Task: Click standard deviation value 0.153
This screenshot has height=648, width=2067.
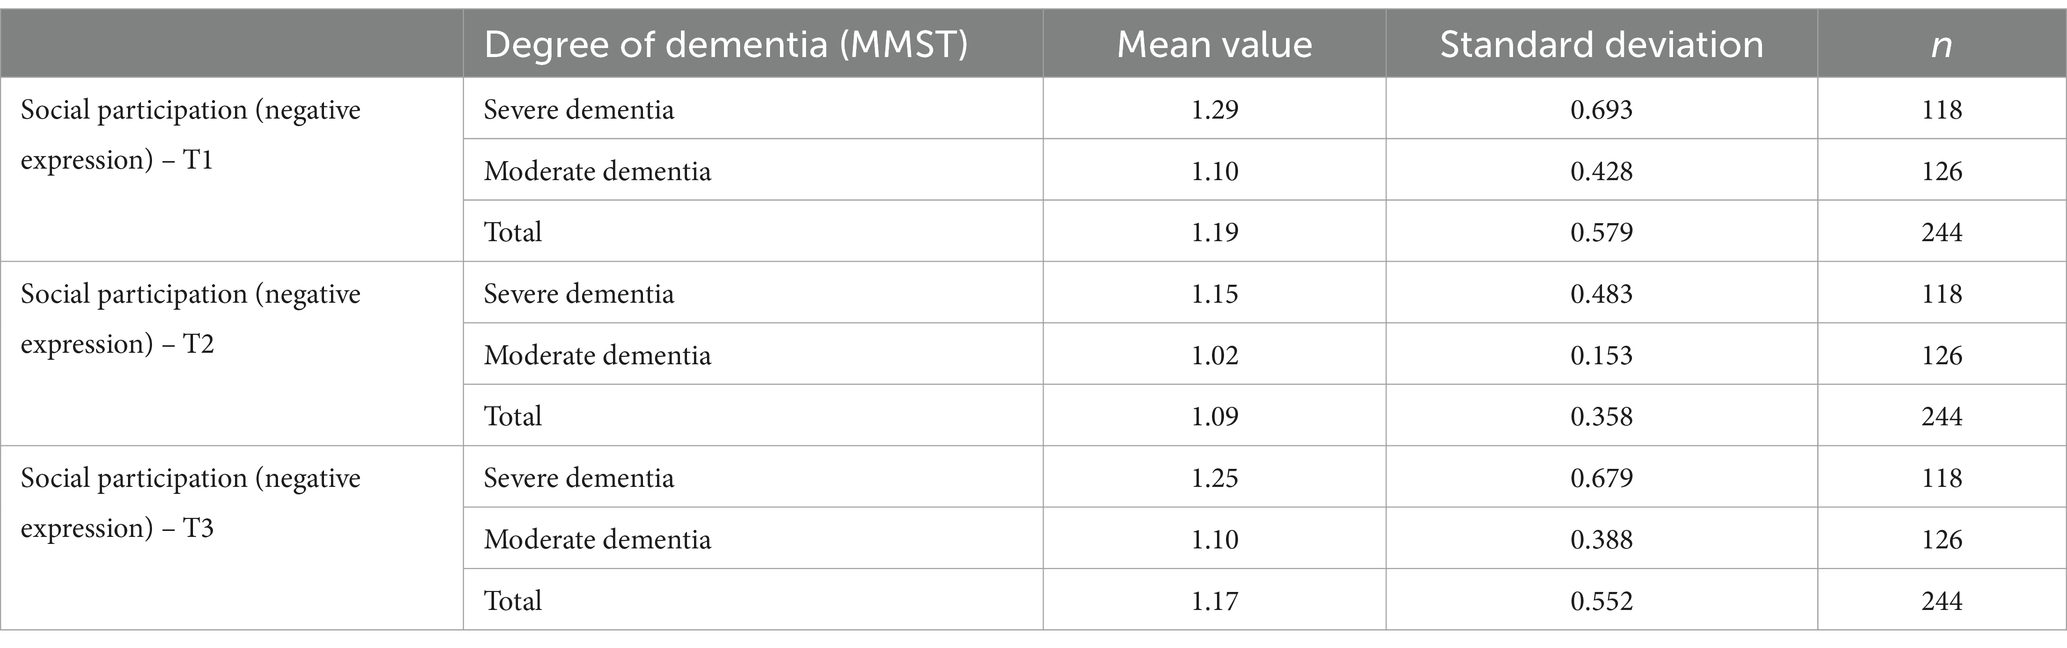Action: [1601, 355]
